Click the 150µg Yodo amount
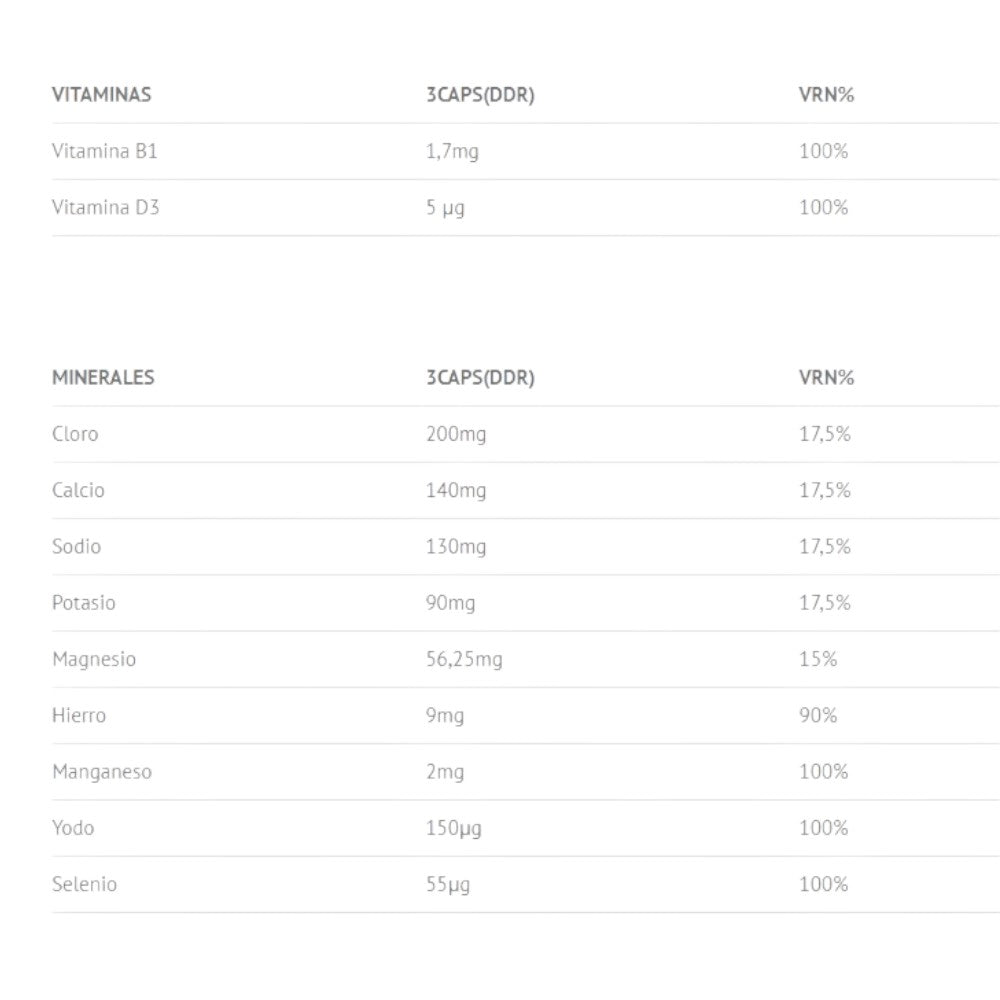This screenshot has height=1000, width=1000. [x=453, y=828]
